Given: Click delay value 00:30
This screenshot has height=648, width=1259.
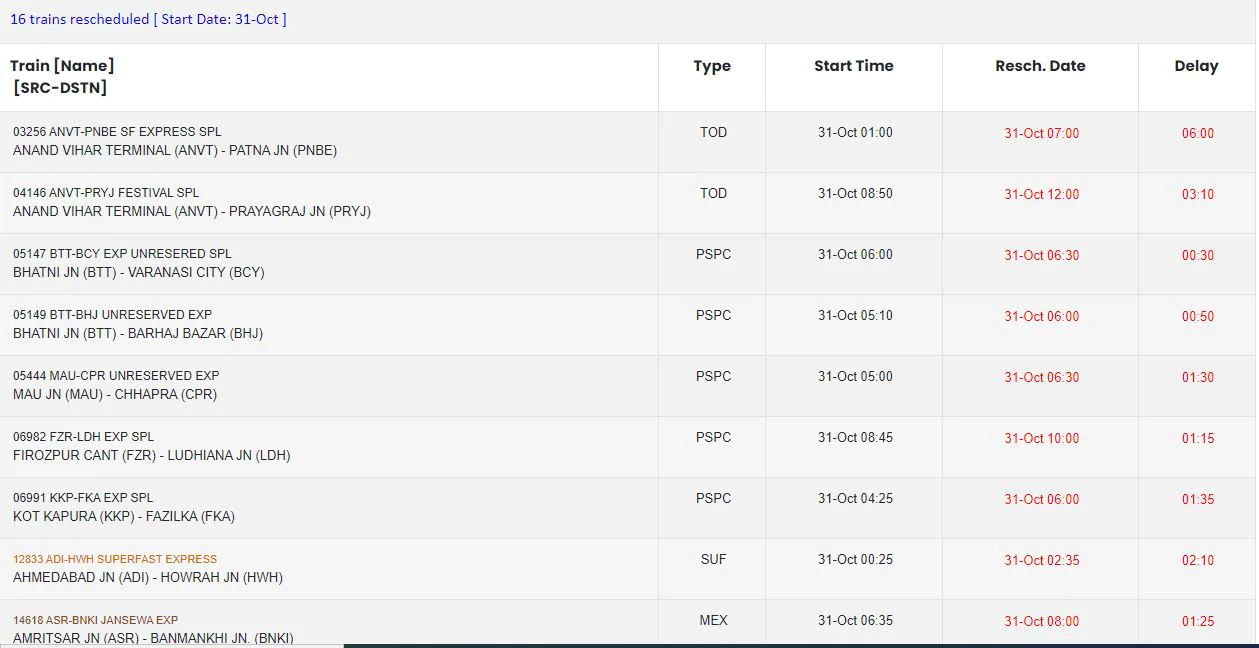Looking at the screenshot, I should pyautogui.click(x=1198, y=255).
